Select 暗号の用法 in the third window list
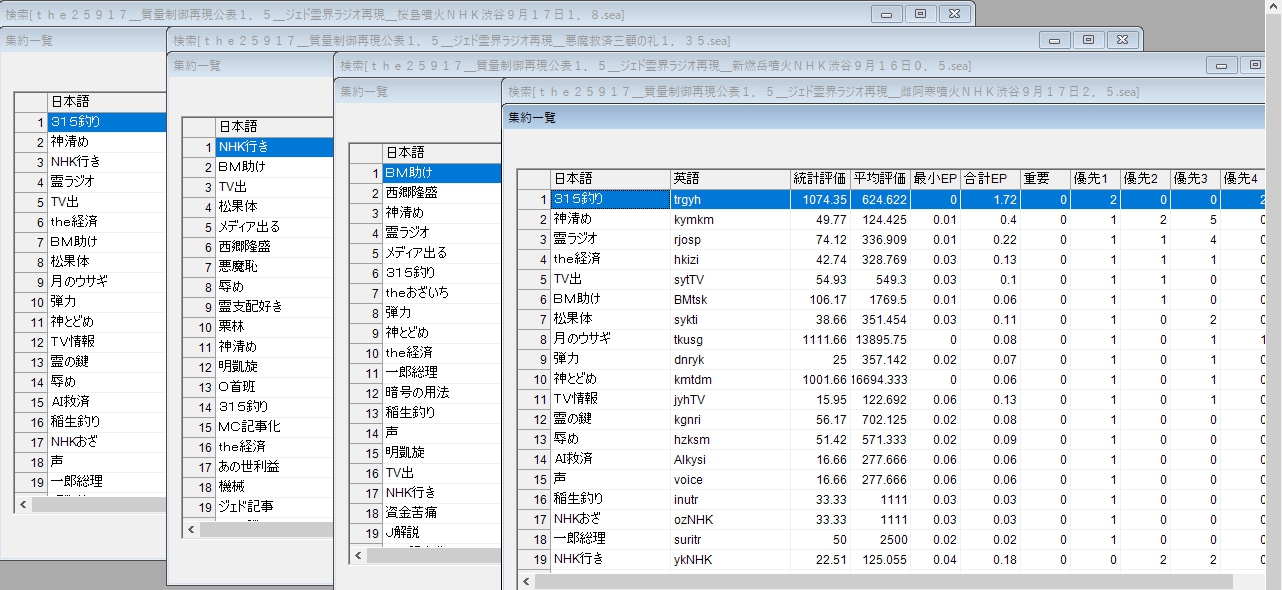 pos(440,392)
